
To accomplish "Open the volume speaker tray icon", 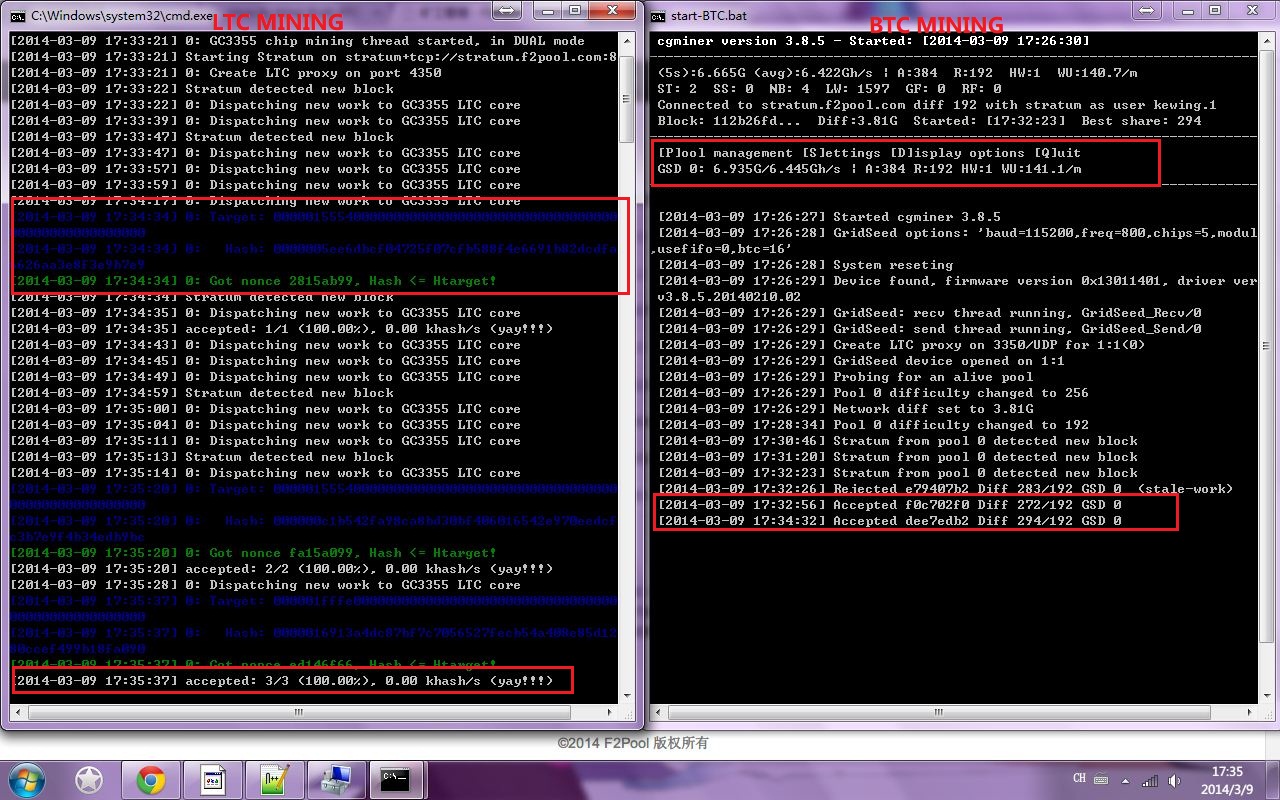I will 1174,780.
